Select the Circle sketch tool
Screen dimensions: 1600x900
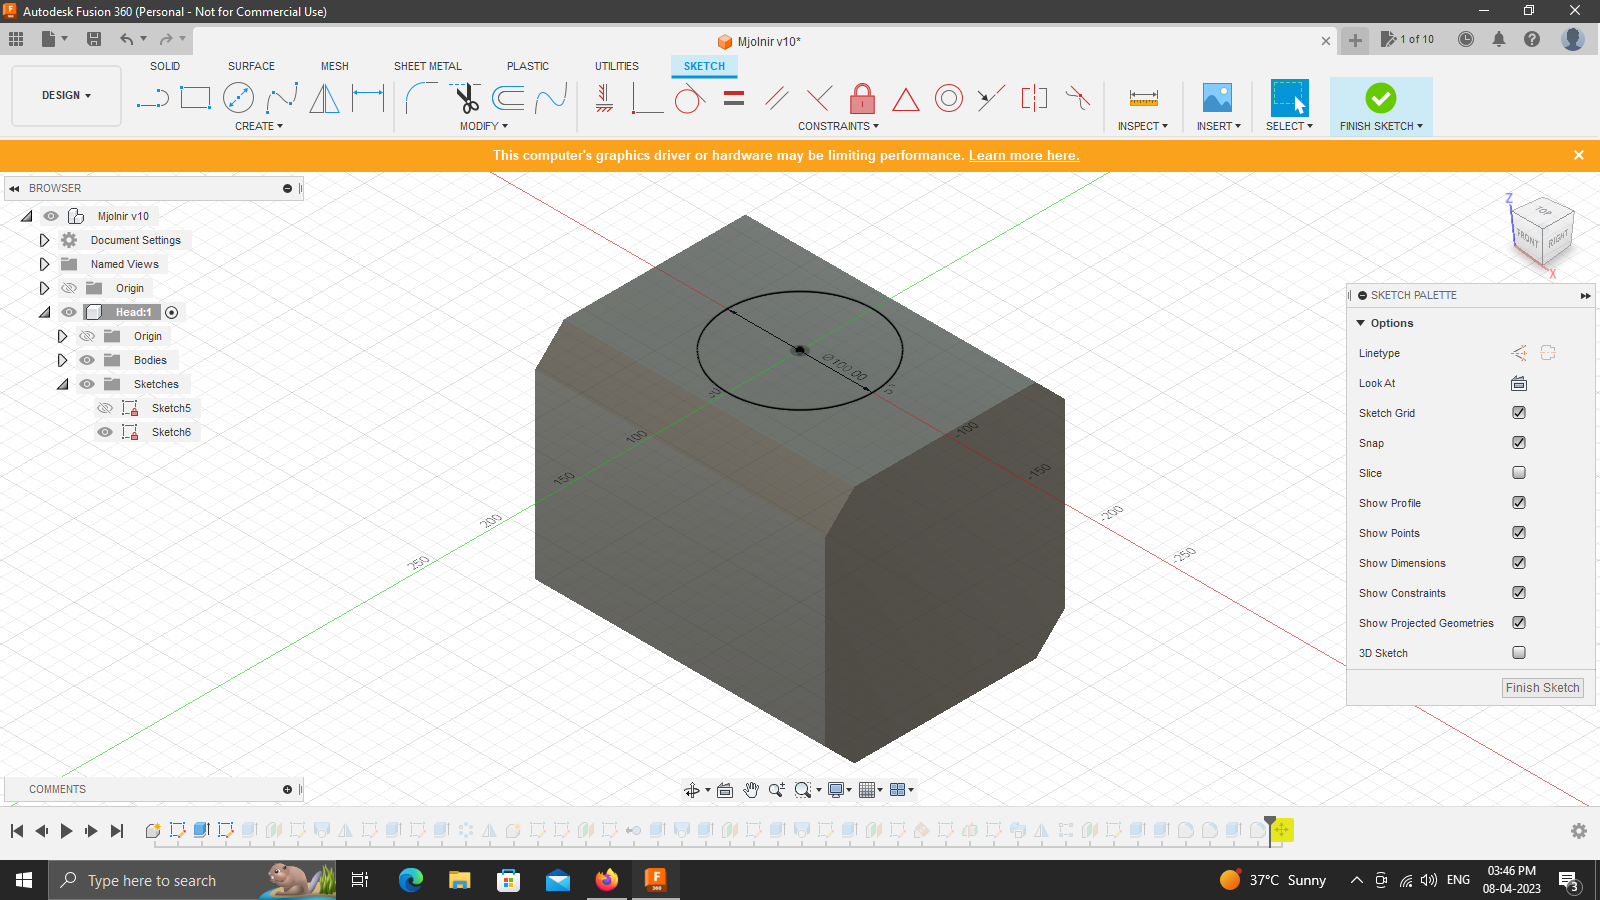pos(237,97)
